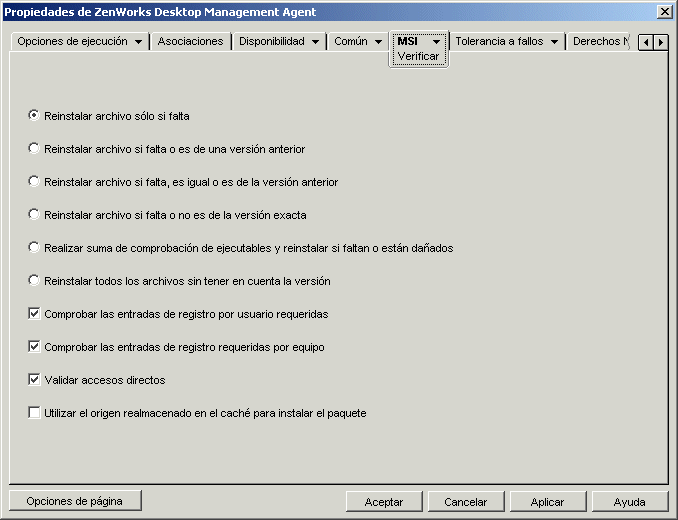The image size is (678, 520).
Task: Switch to the Asociaciones tab
Action: [190, 41]
